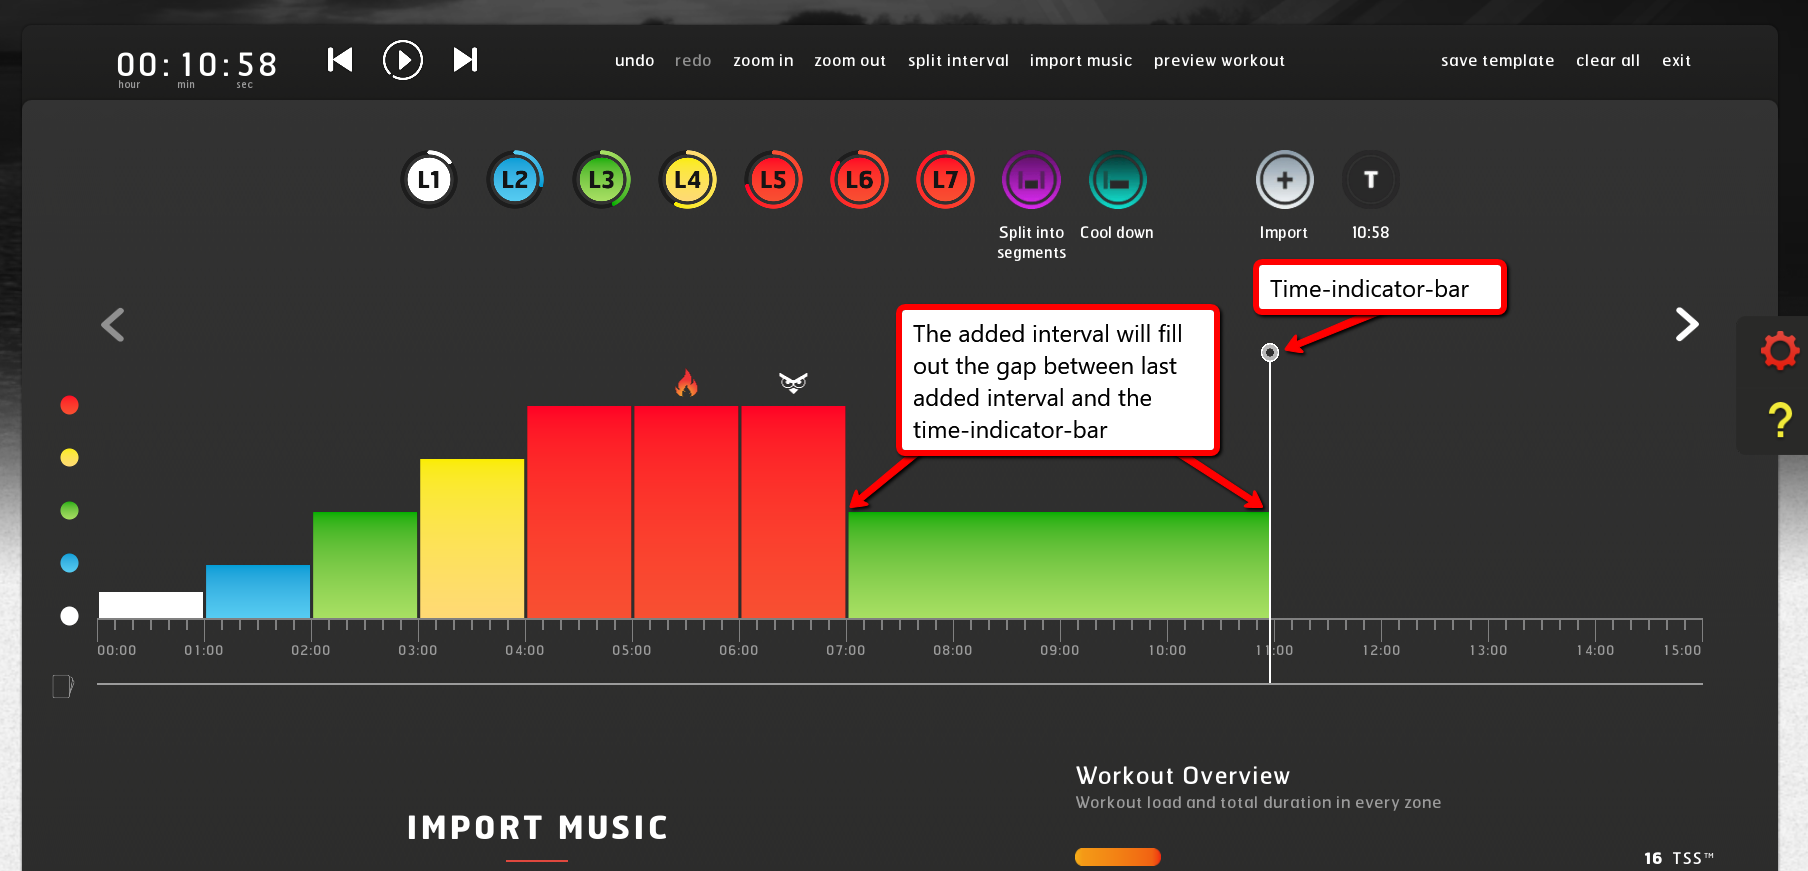The image size is (1808, 871).
Task: Click the preview workout link
Action: coord(1219,61)
